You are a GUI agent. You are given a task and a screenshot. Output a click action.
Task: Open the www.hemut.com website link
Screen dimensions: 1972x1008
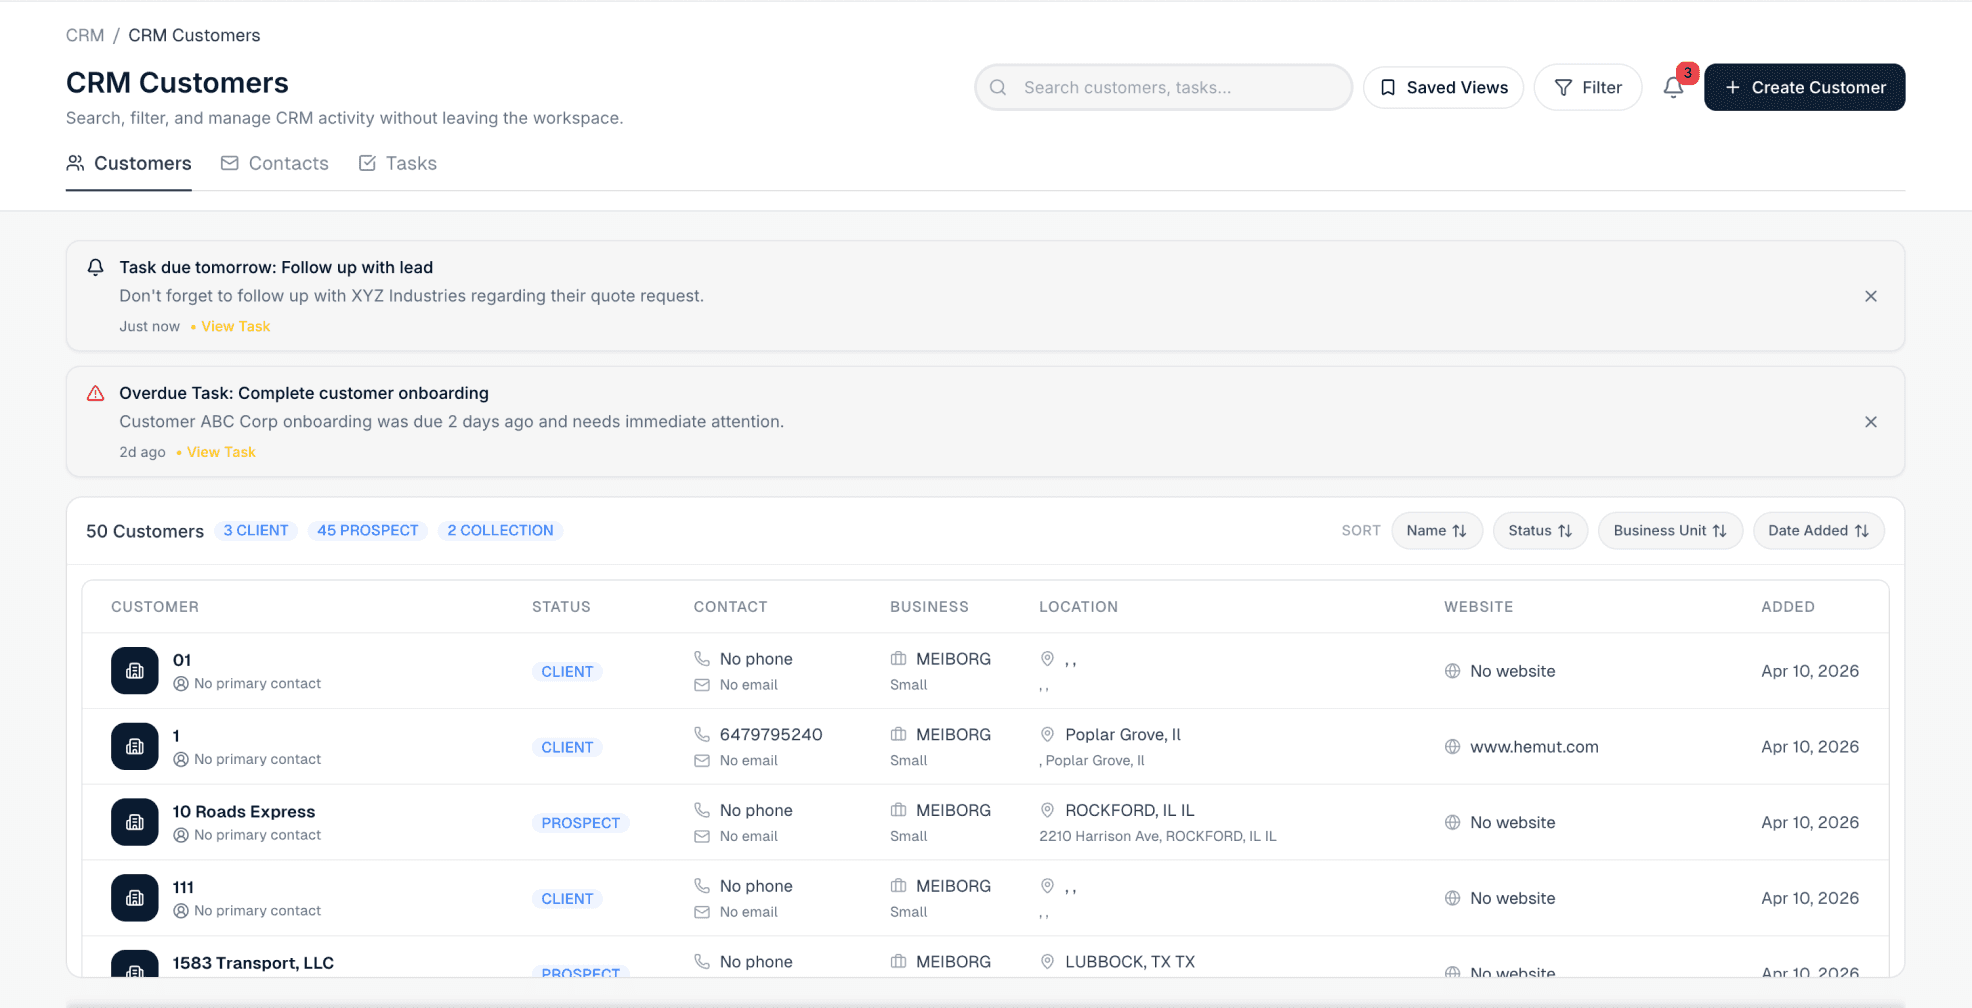tap(1534, 747)
